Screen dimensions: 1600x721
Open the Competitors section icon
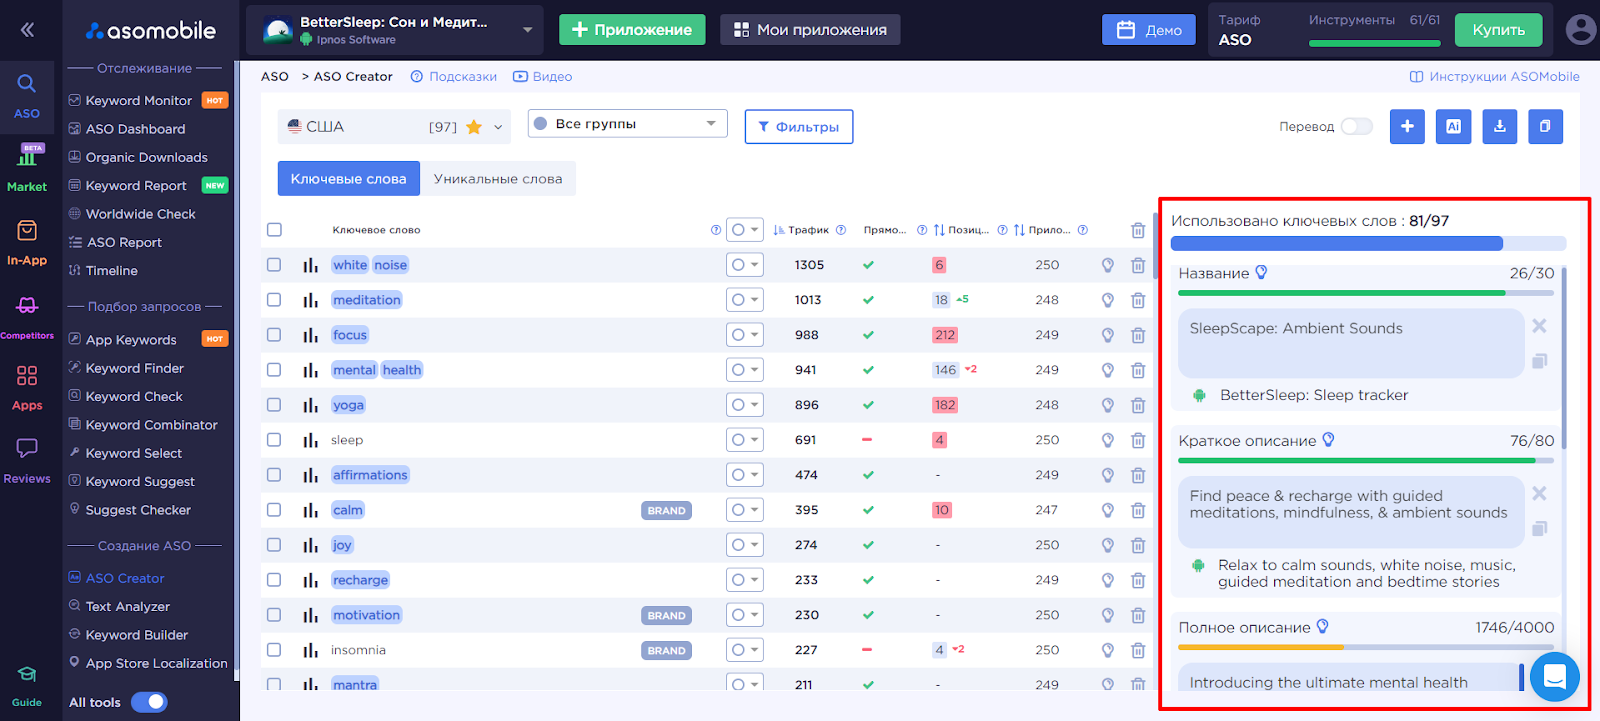tap(27, 315)
